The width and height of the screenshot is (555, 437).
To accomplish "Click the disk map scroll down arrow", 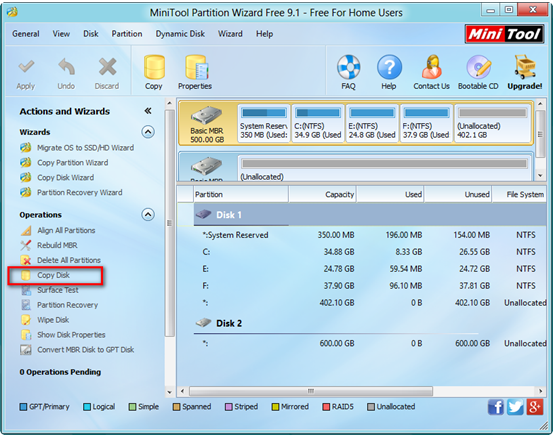I will coord(540,176).
